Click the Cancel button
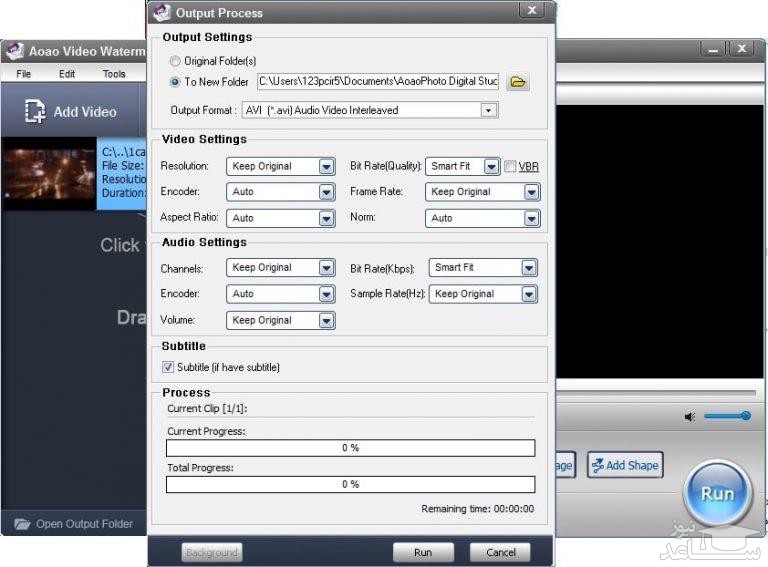768x567 pixels. coord(501,552)
